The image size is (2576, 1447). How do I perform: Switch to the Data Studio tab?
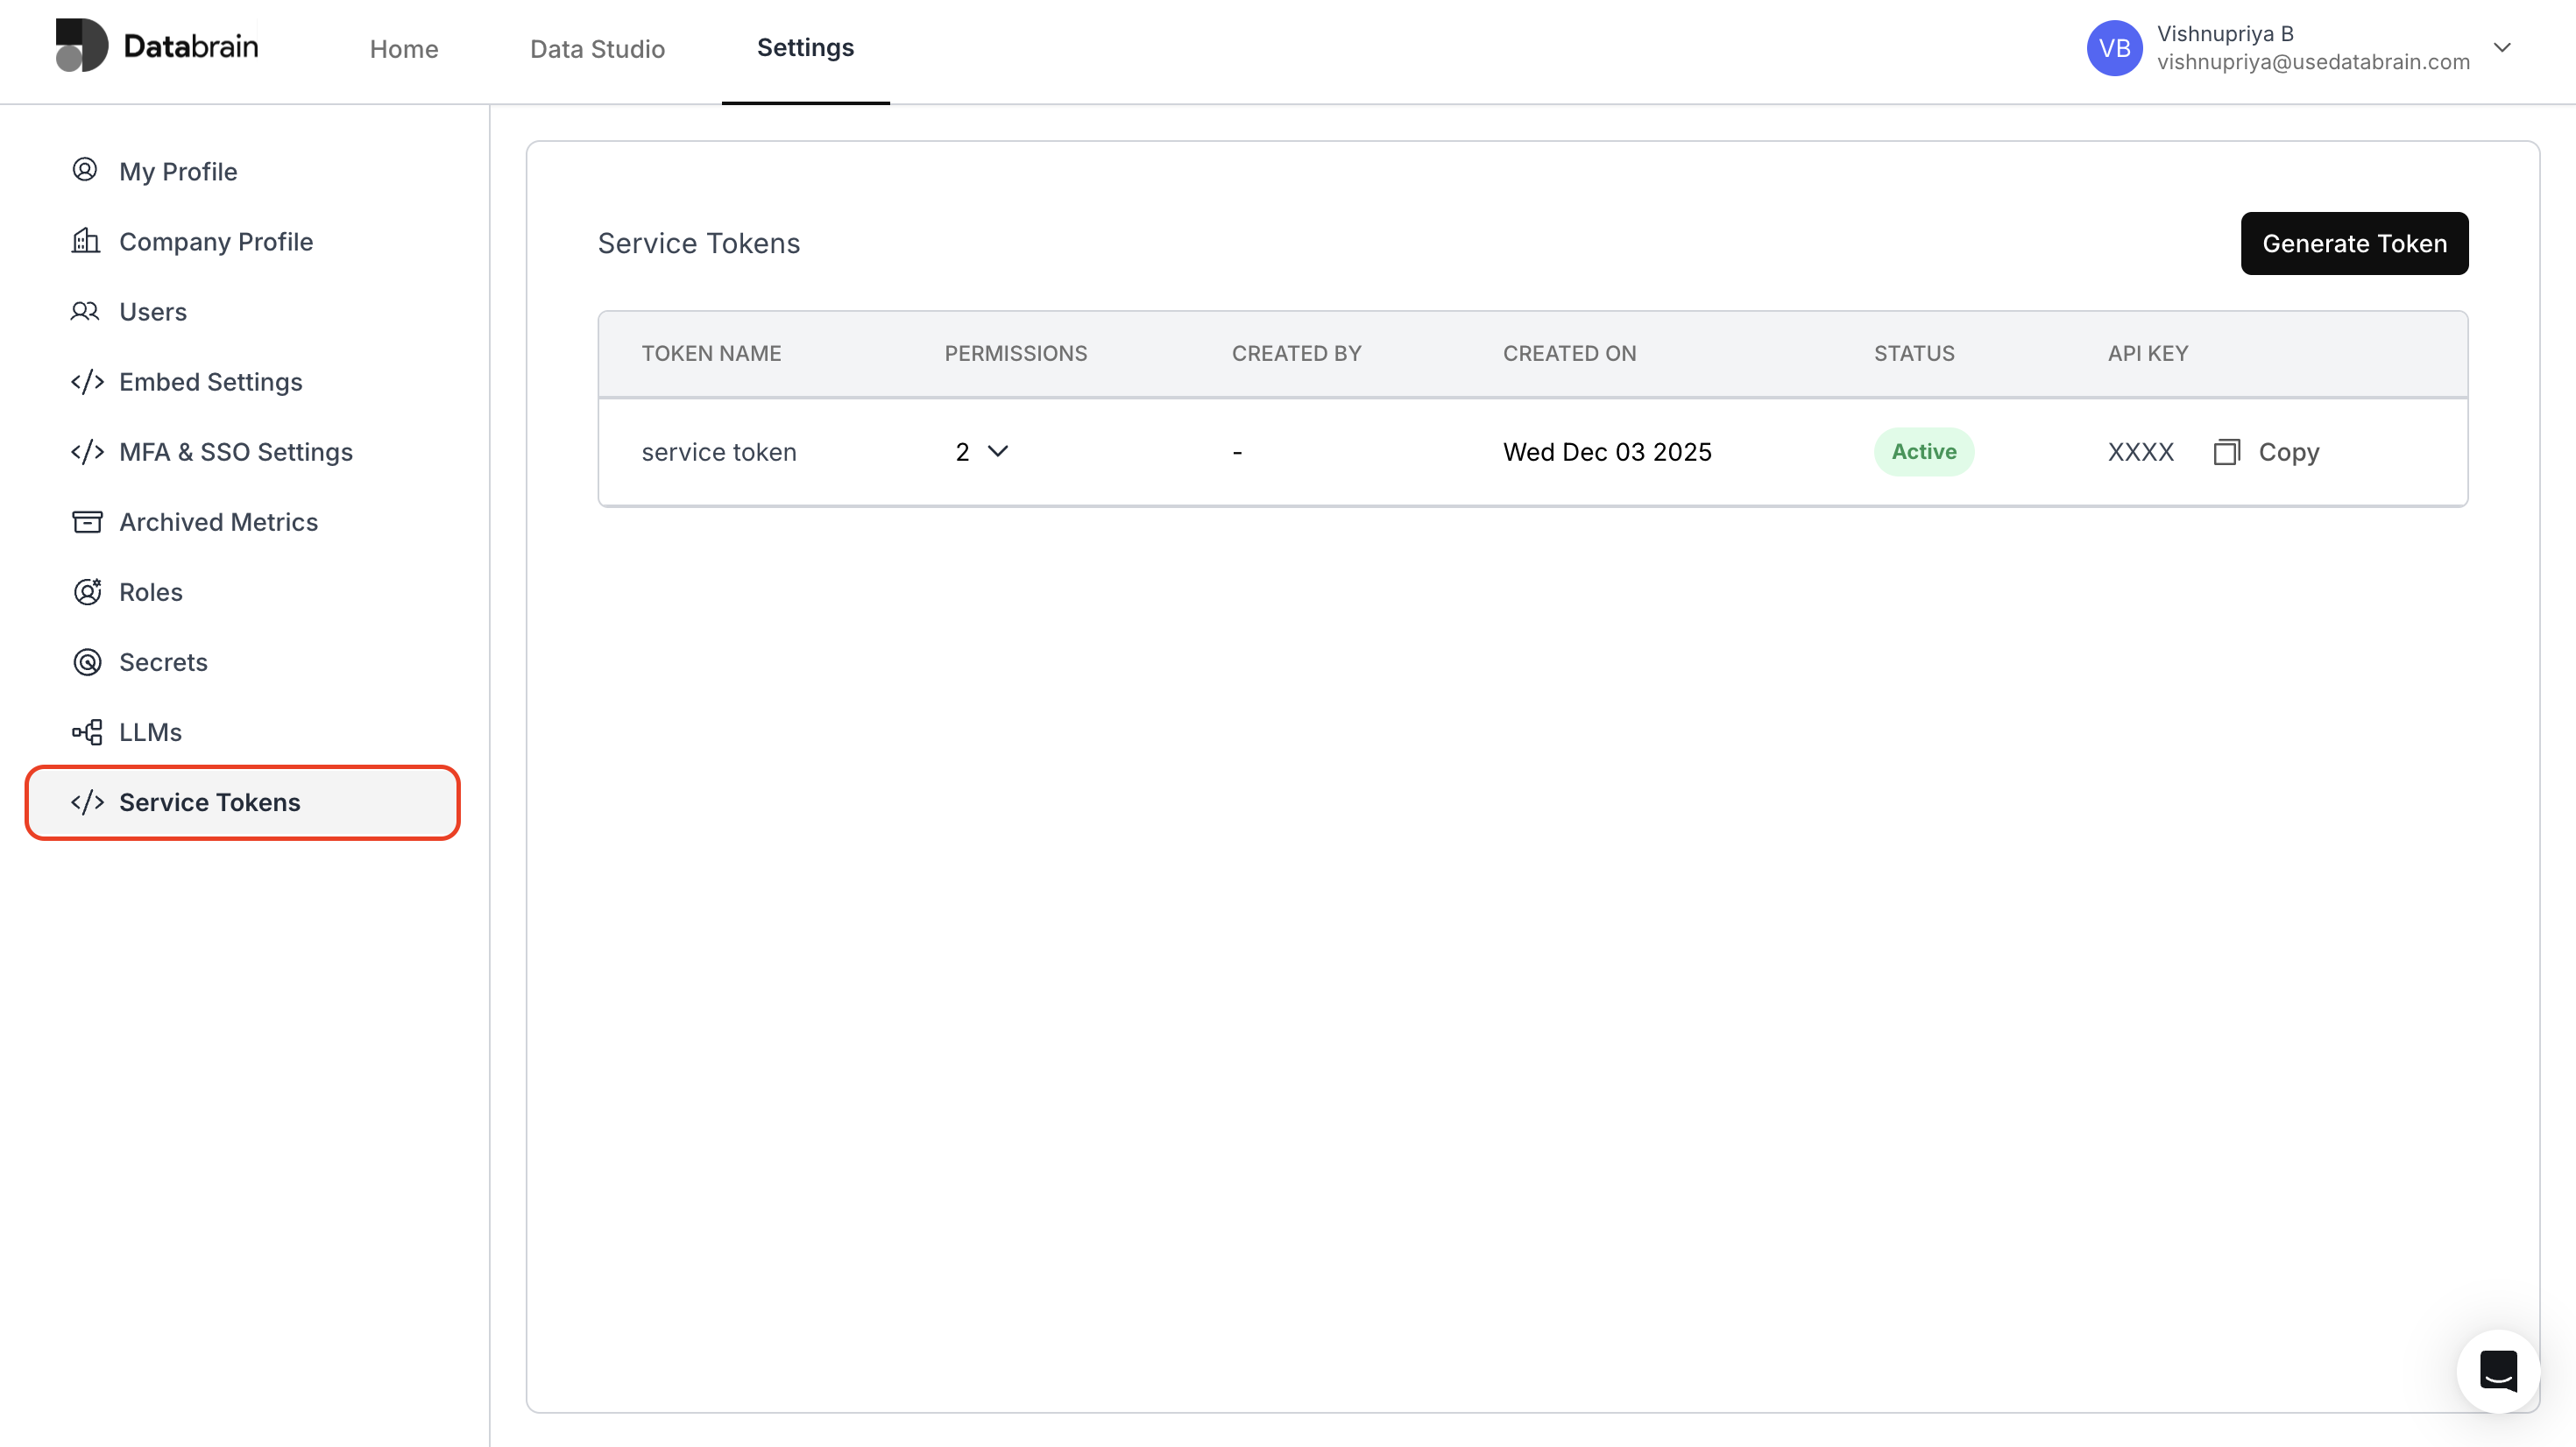pos(597,49)
